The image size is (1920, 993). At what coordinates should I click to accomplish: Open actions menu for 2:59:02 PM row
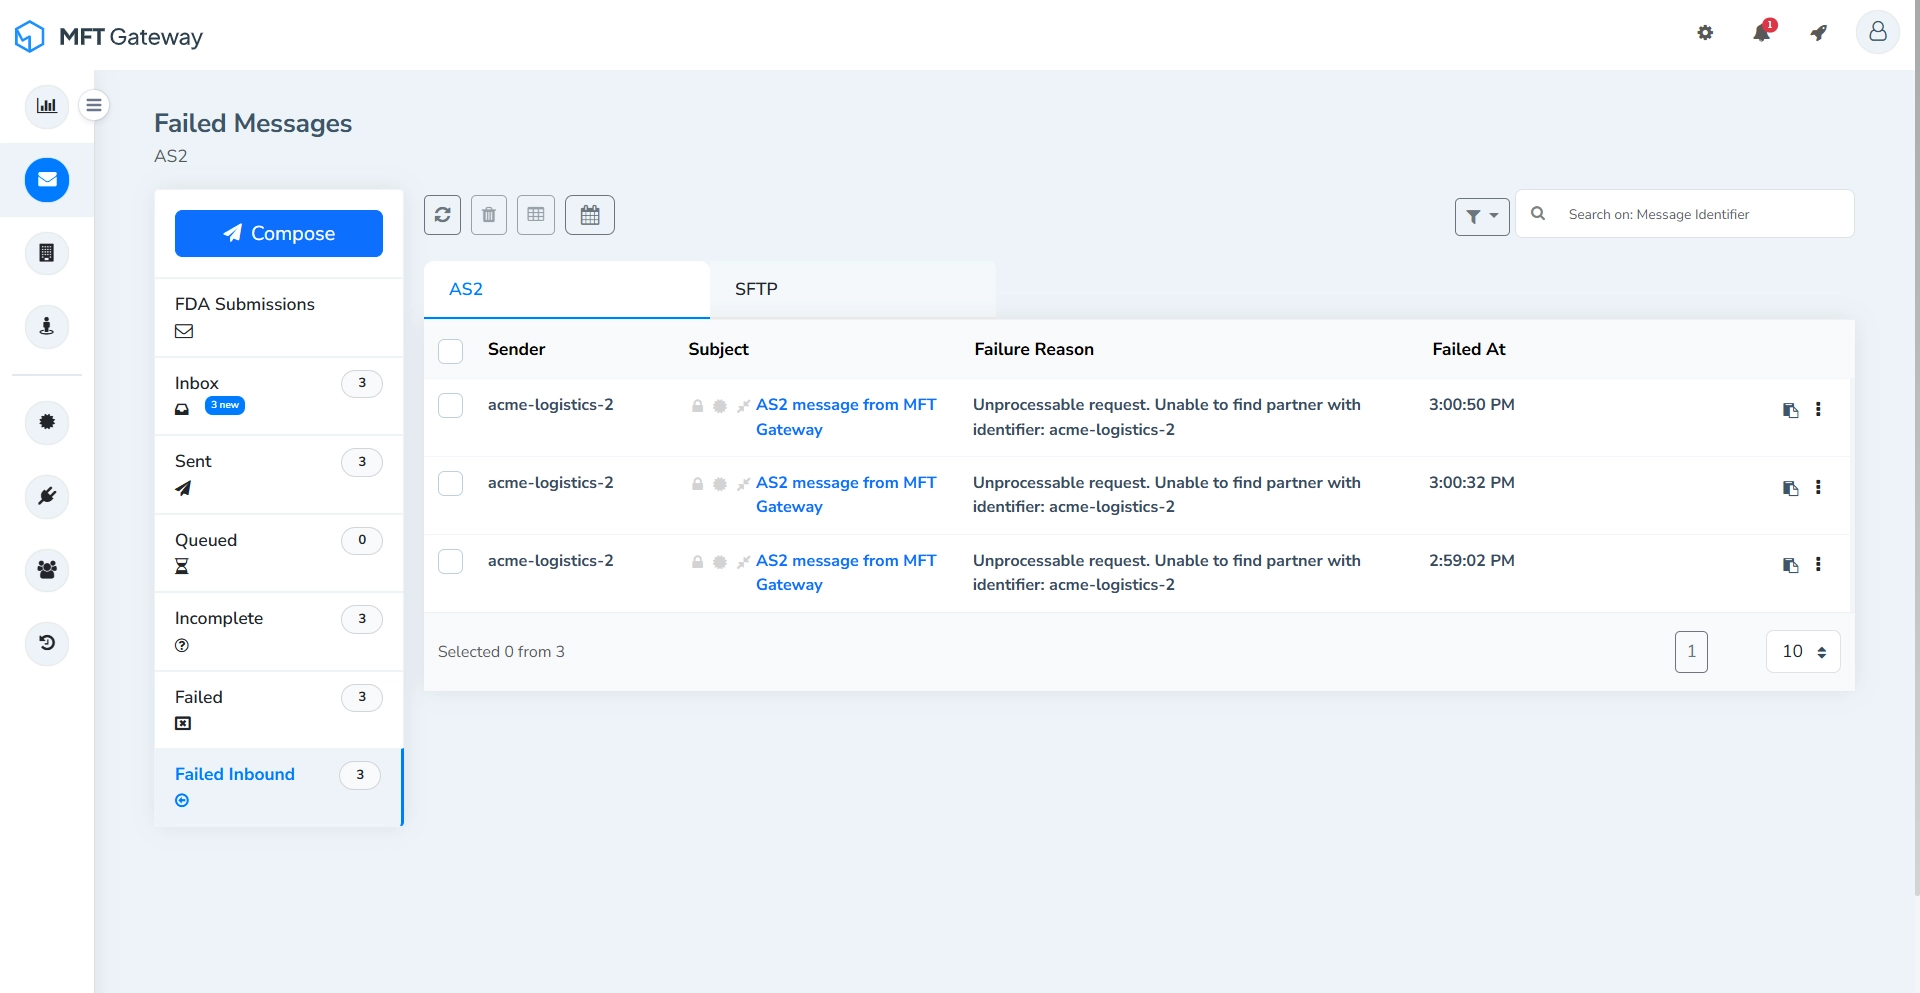click(x=1818, y=564)
